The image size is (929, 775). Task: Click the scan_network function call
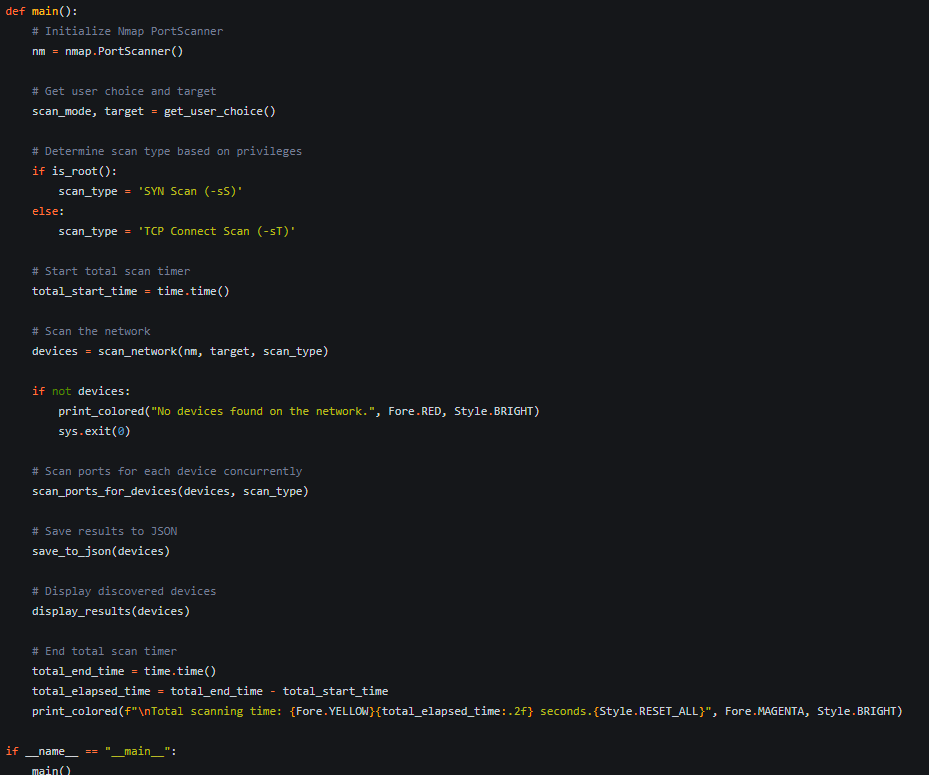point(213,351)
